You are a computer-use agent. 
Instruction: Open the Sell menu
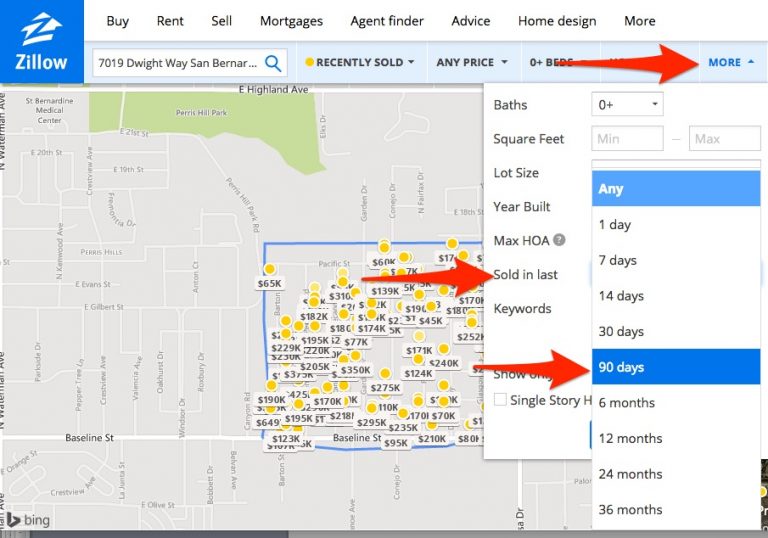tap(221, 21)
